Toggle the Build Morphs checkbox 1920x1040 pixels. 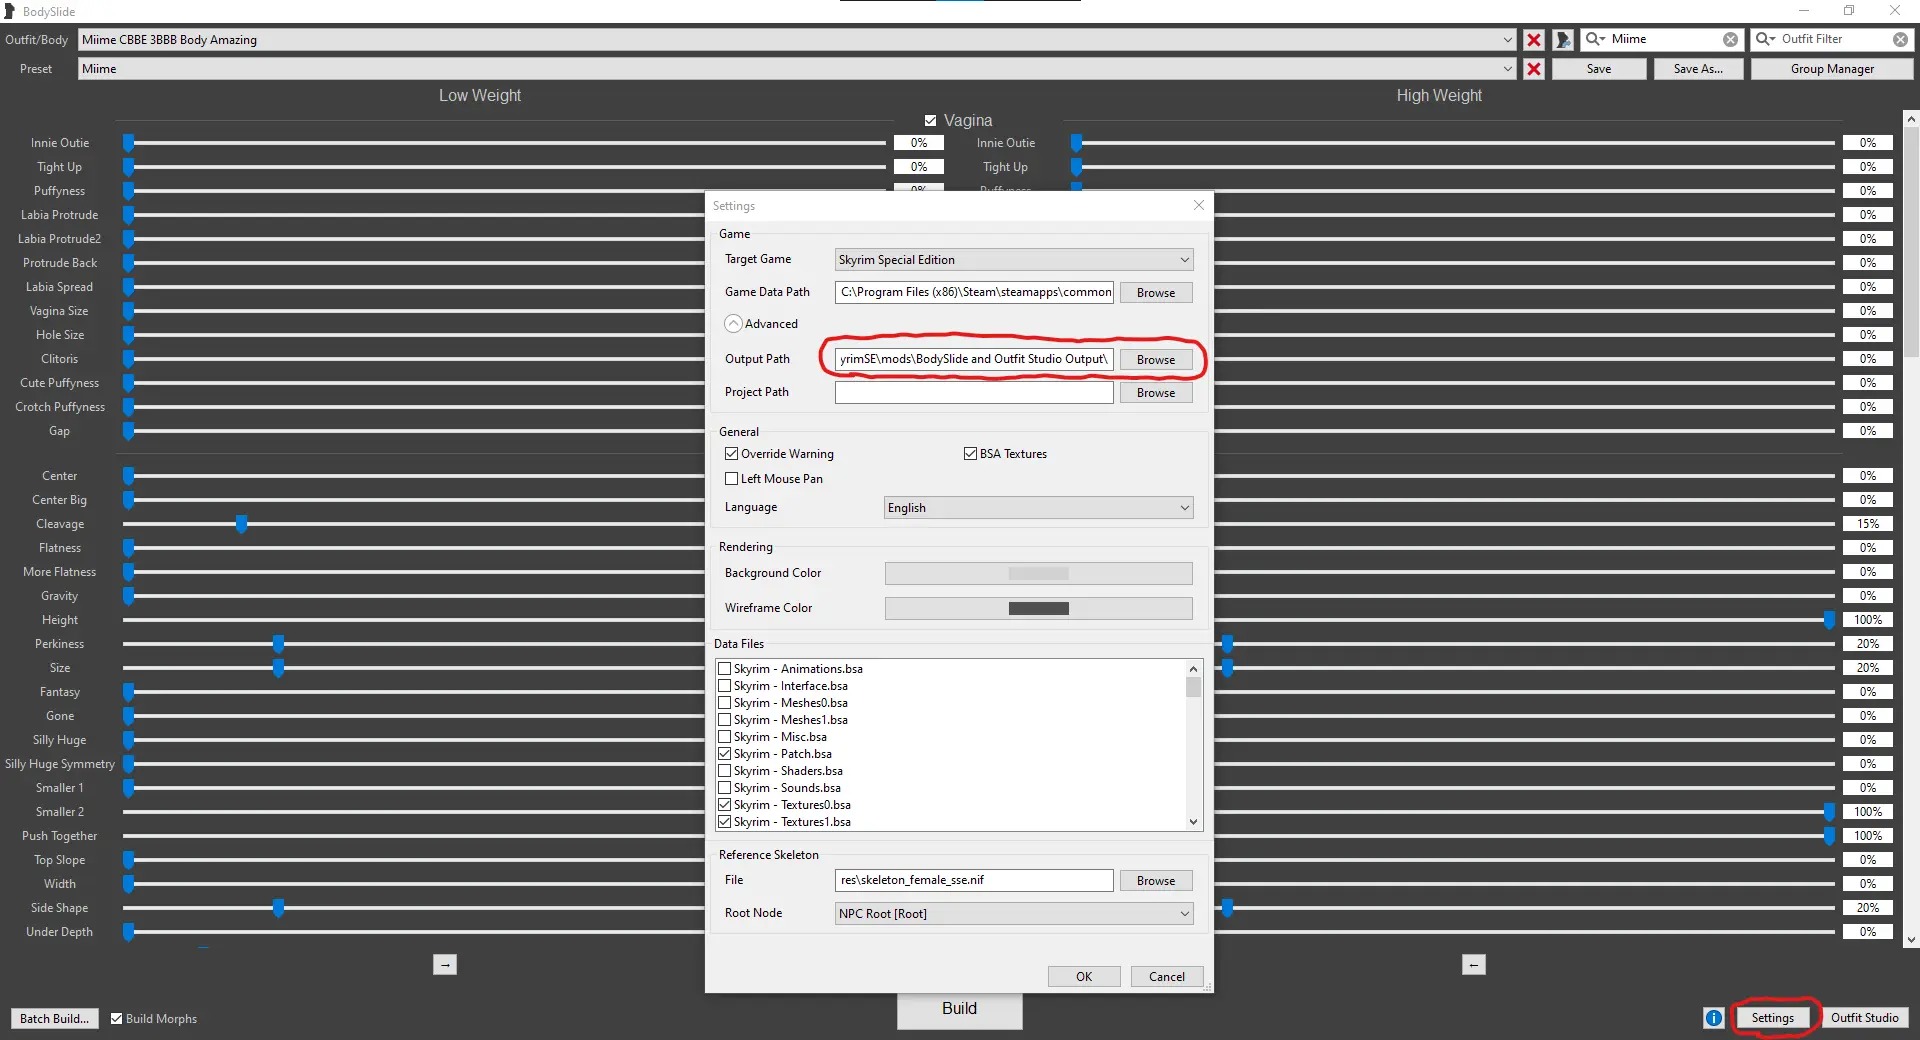tap(116, 1019)
